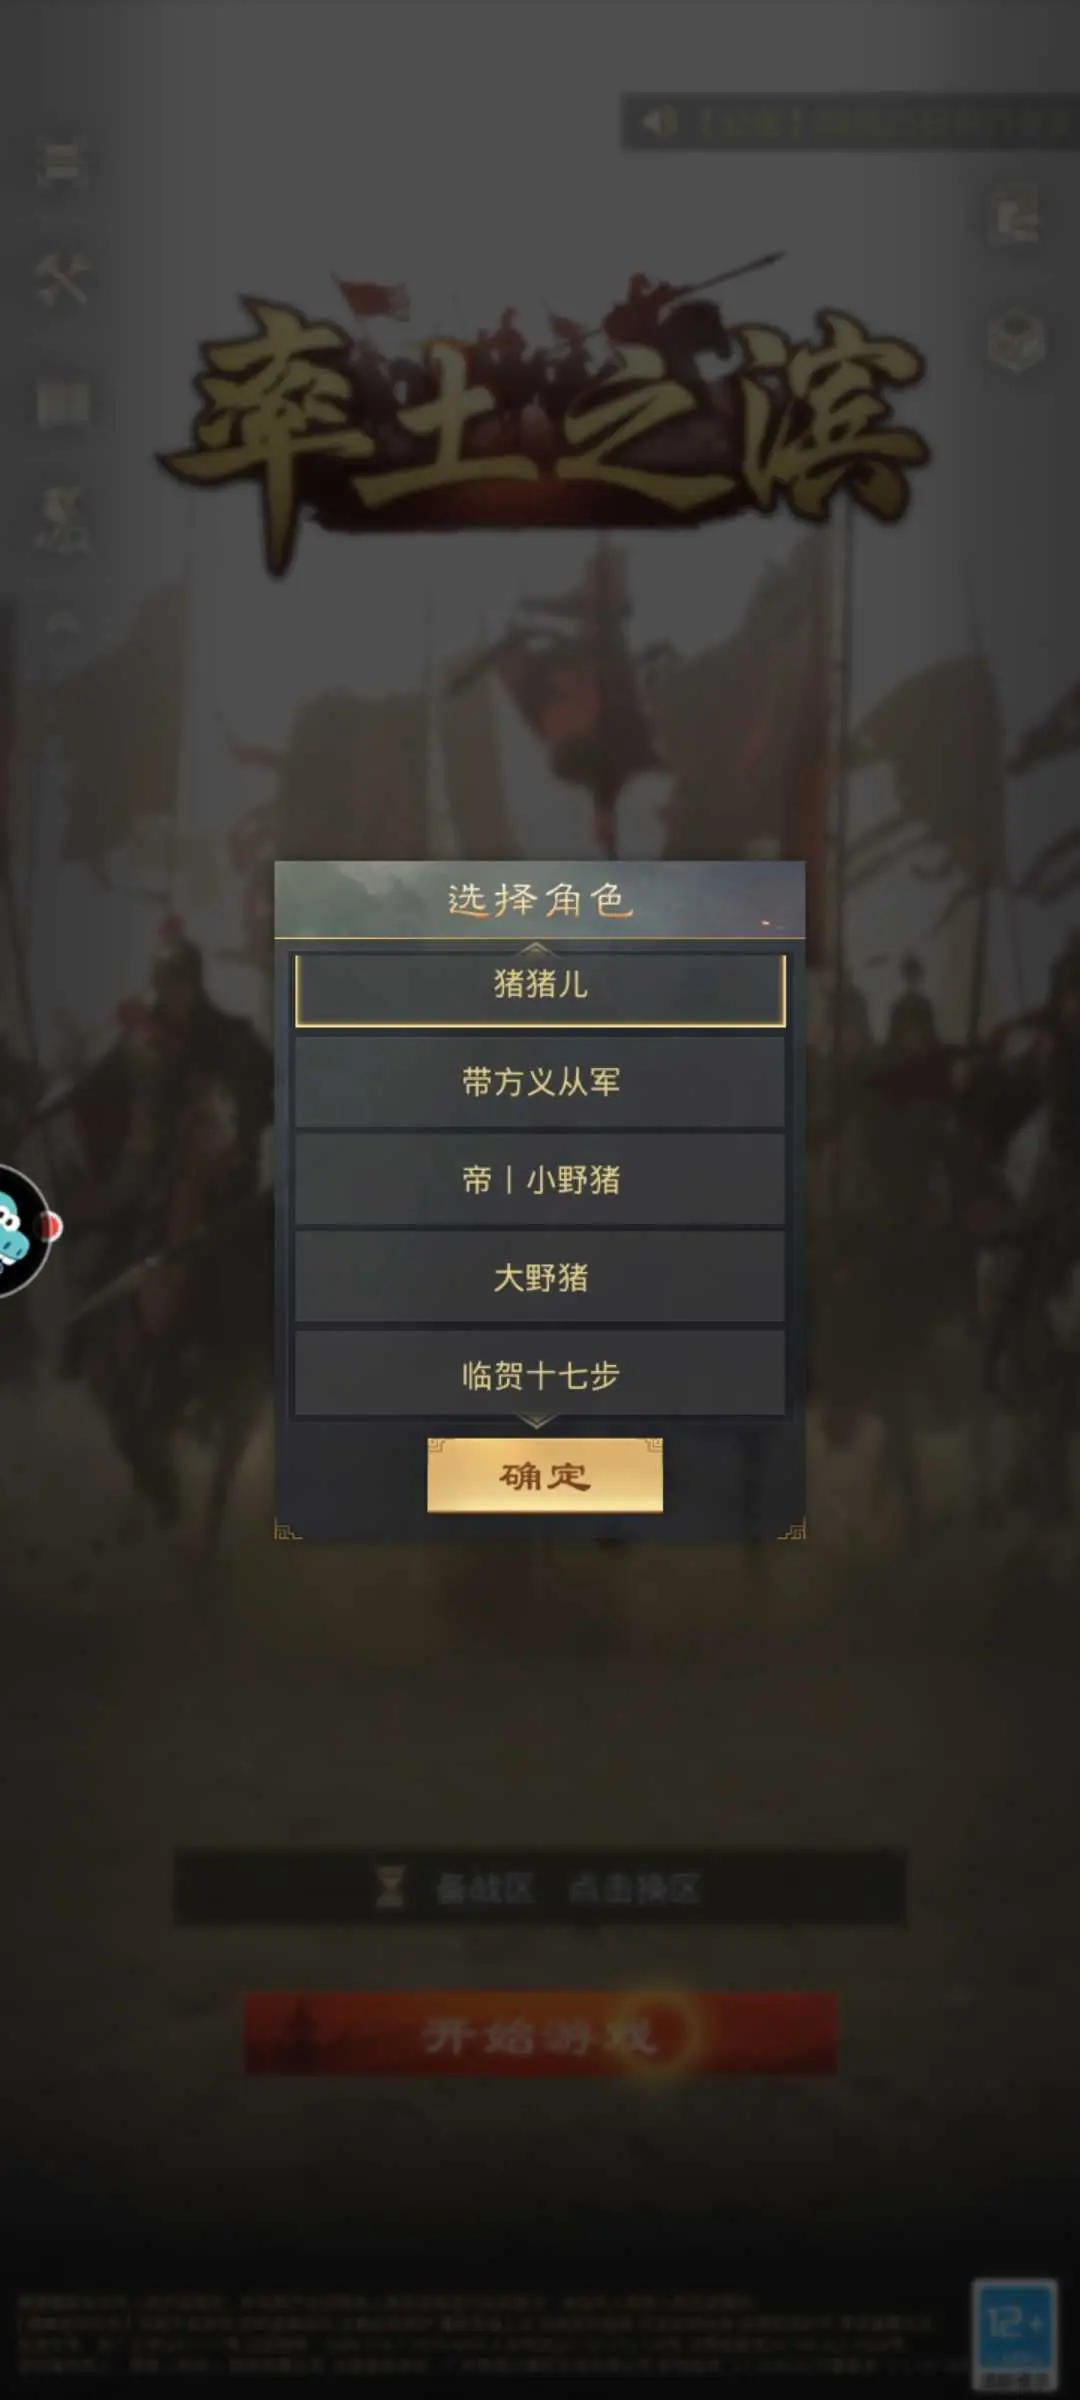Pick the 帝丨小野猪 character
This screenshot has height=2400, width=1080.
pyautogui.click(x=540, y=1180)
